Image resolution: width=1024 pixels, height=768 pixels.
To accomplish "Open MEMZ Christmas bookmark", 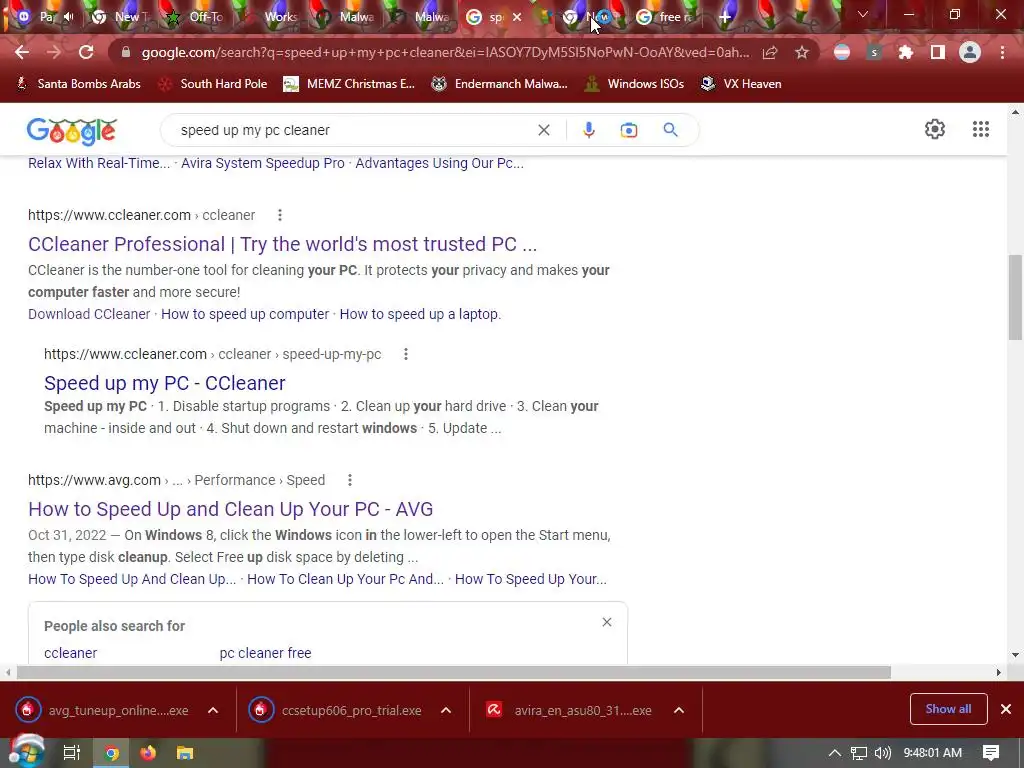I will (349, 84).
